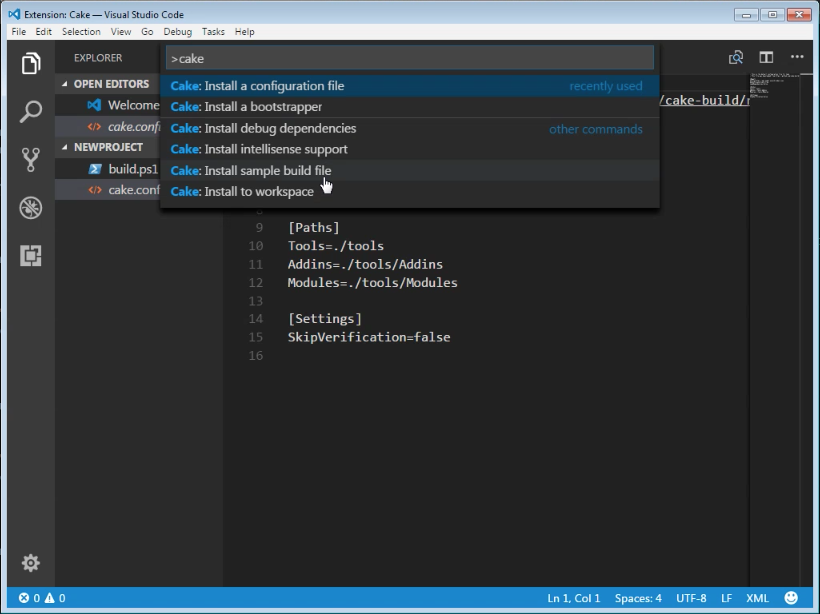Run Cake: Install a configuration file

pyautogui.click(x=409, y=86)
